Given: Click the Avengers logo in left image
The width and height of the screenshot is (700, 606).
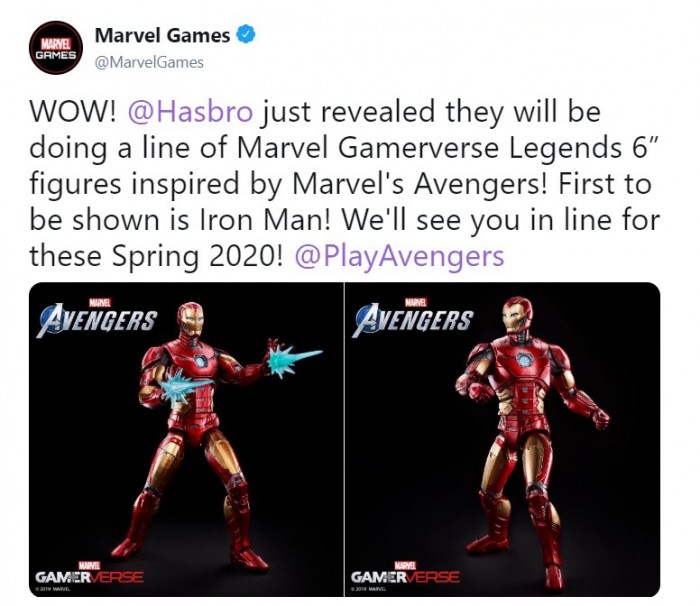Looking at the screenshot, I should (98, 320).
